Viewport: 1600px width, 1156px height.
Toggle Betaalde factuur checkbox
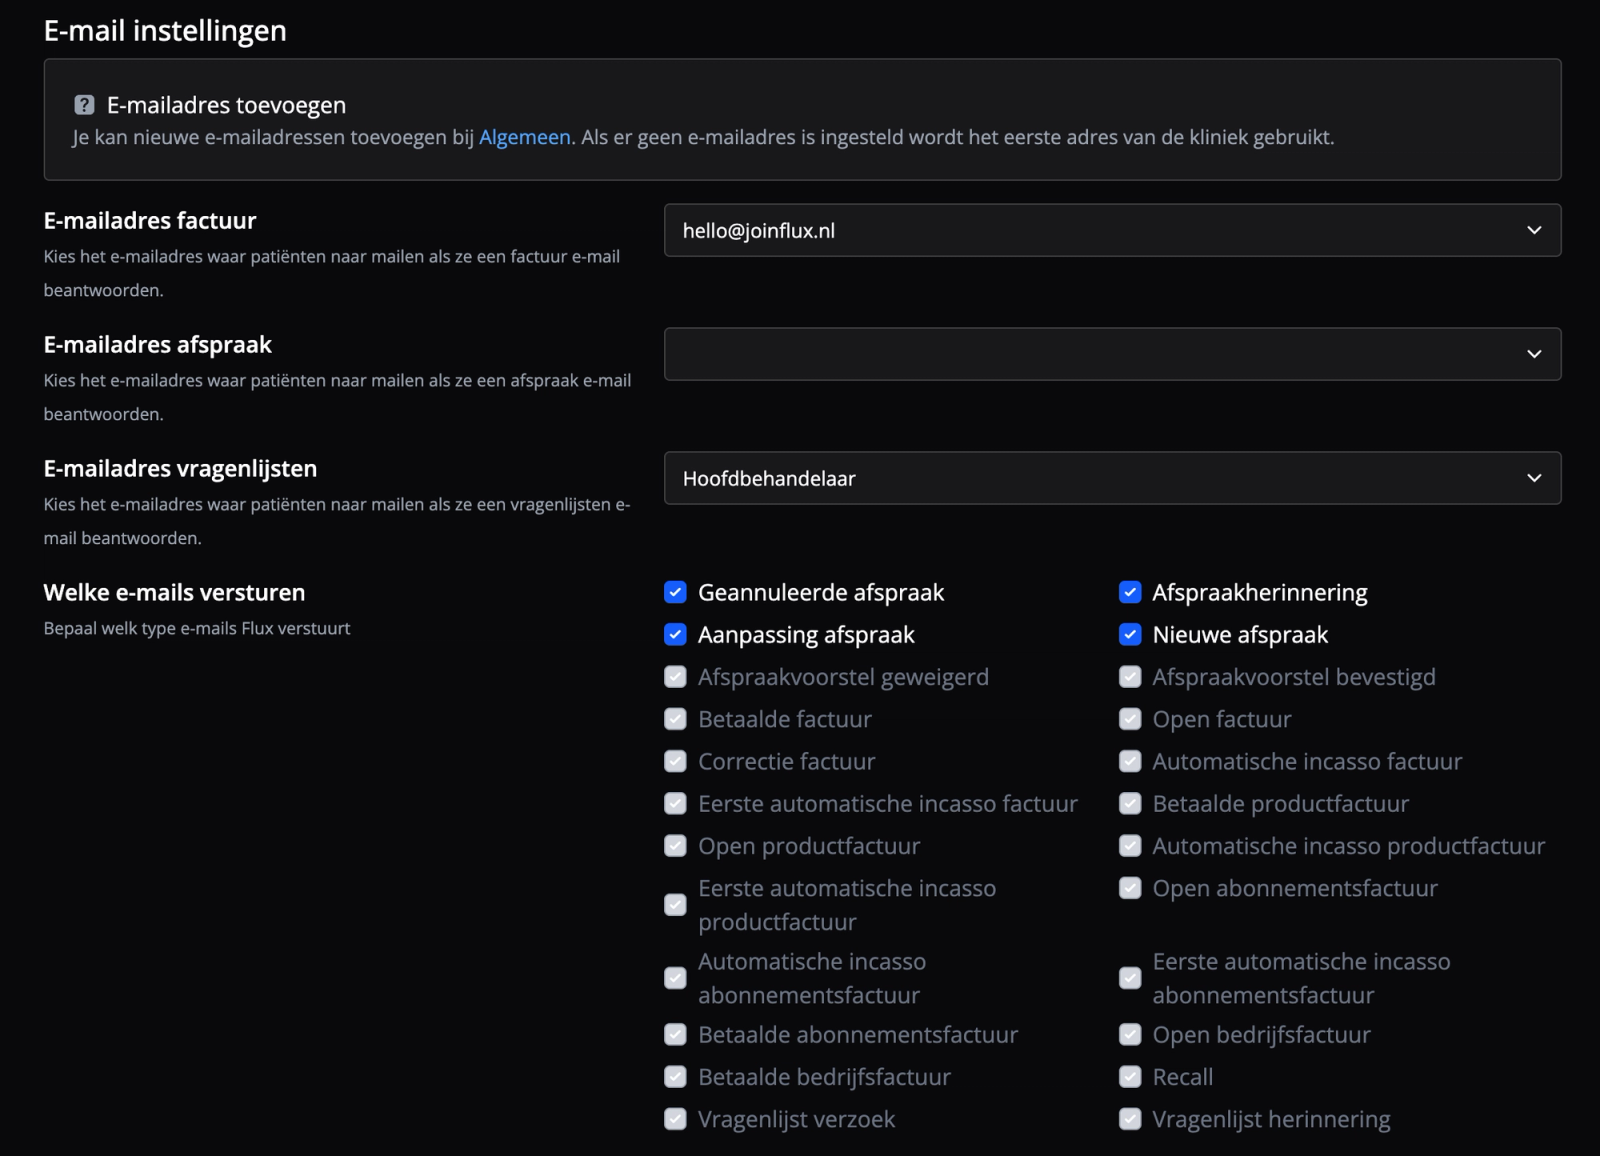pos(675,719)
